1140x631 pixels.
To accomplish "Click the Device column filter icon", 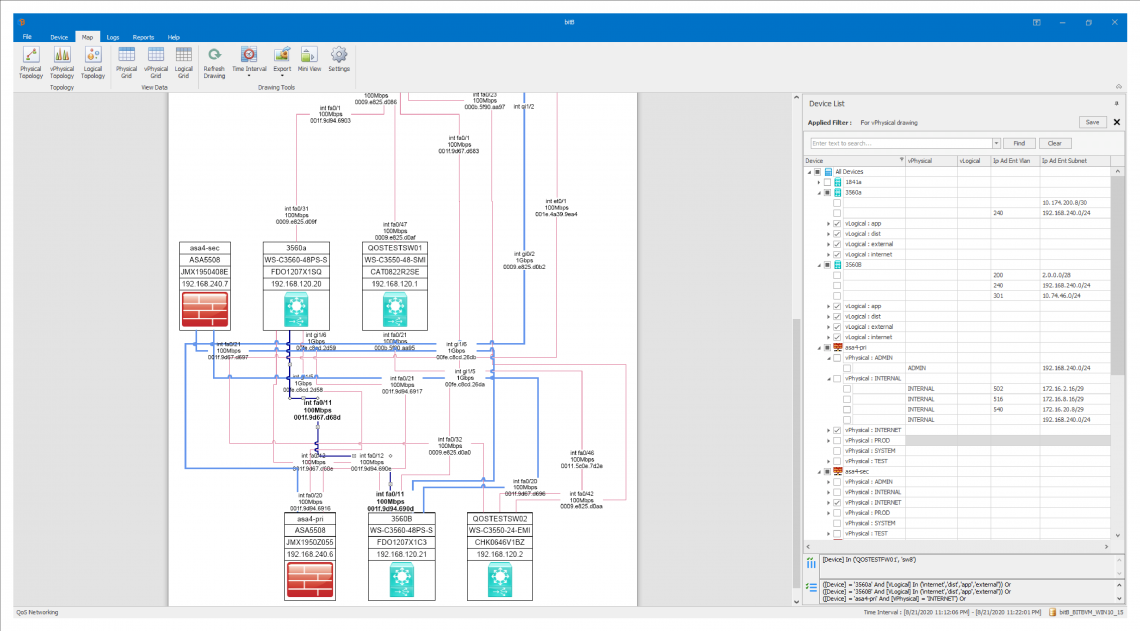I will tap(902, 160).
